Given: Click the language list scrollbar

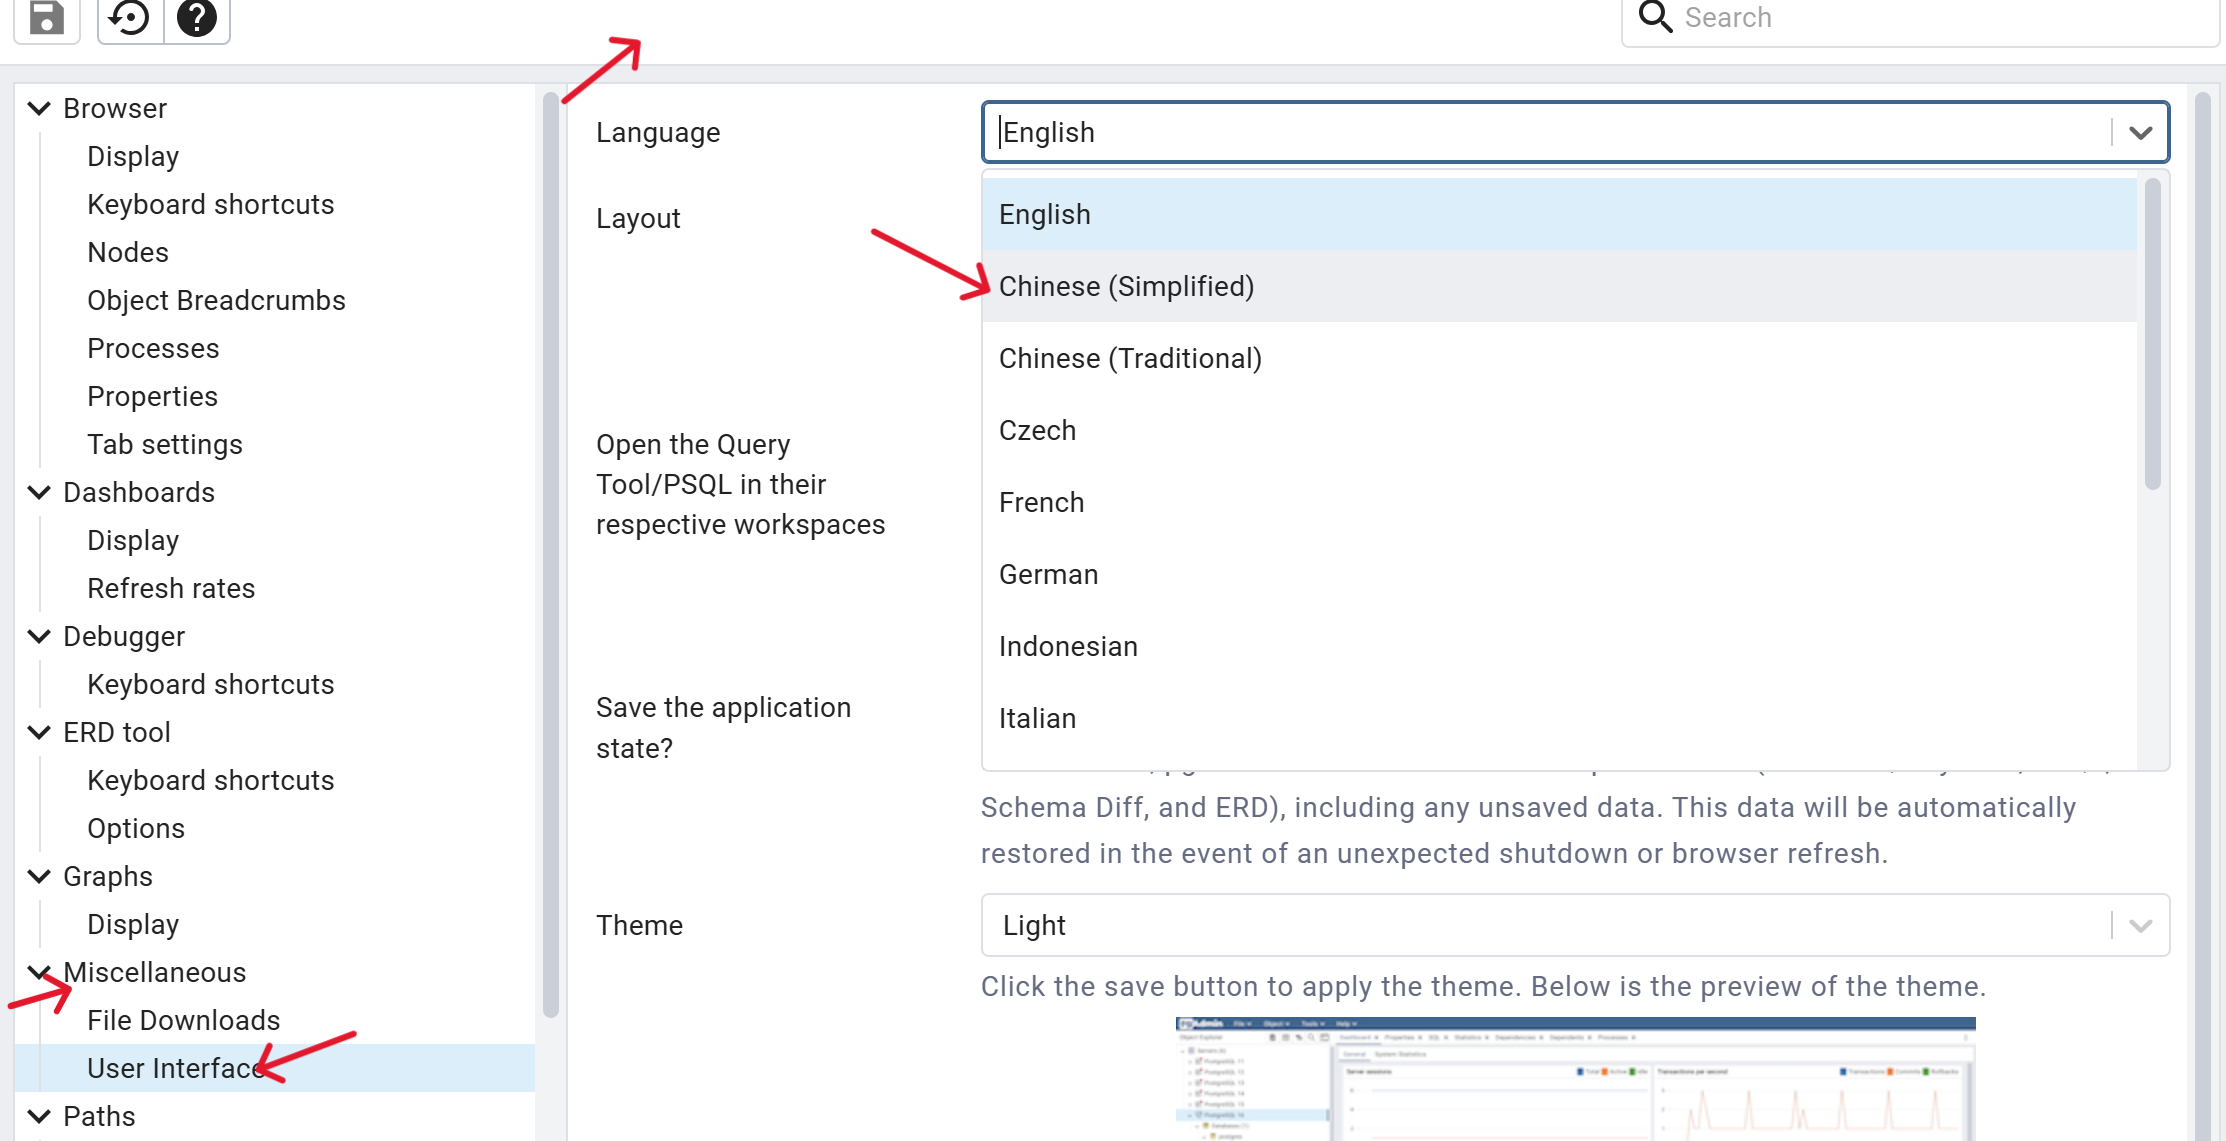Looking at the screenshot, I should 2152,335.
